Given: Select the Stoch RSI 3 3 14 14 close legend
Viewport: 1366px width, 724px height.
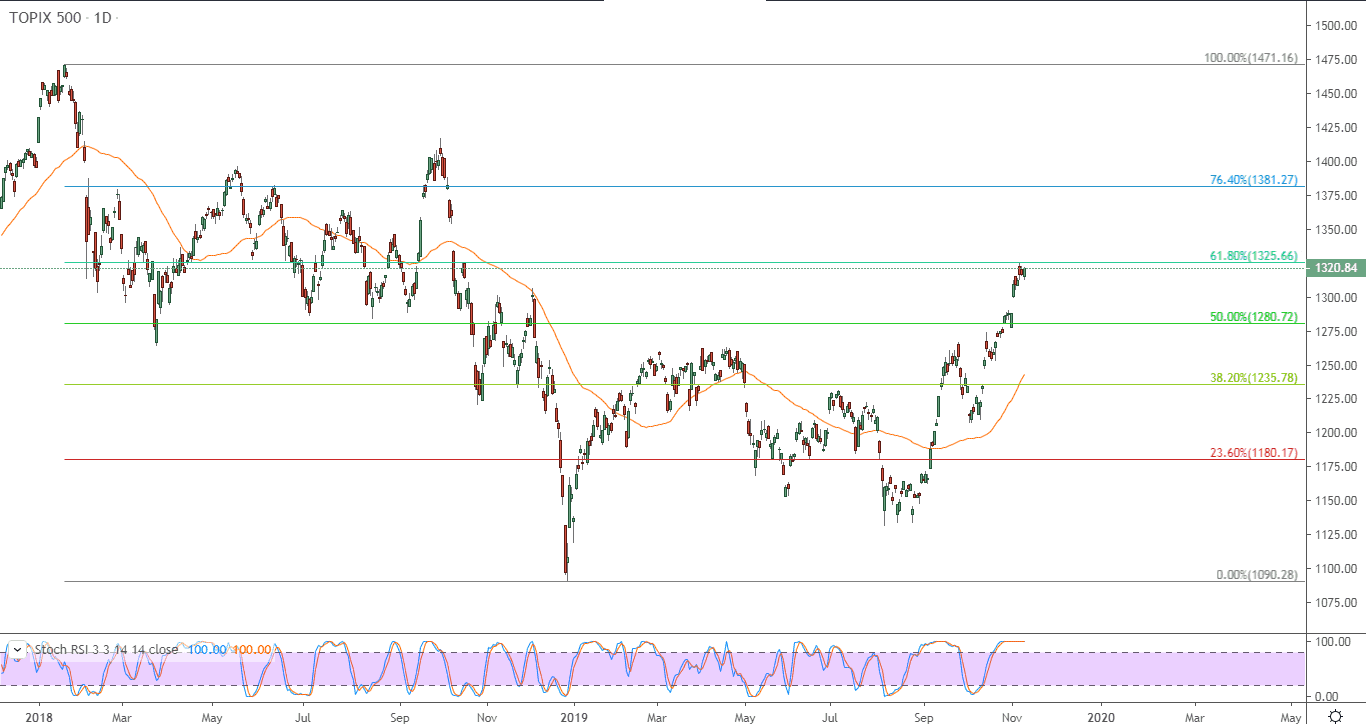Looking at the screenshot, I should point(106,649).
